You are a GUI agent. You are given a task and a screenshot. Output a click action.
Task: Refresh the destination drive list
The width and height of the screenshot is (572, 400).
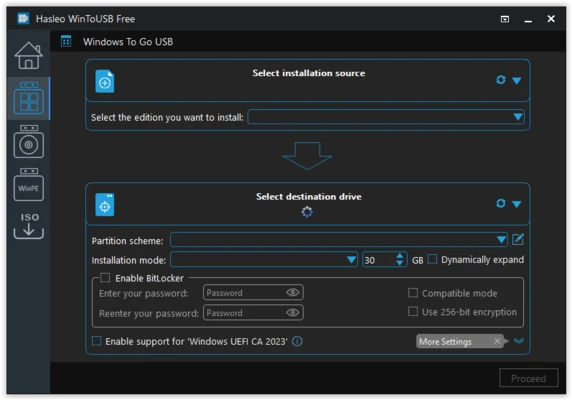tap(501, 203)
